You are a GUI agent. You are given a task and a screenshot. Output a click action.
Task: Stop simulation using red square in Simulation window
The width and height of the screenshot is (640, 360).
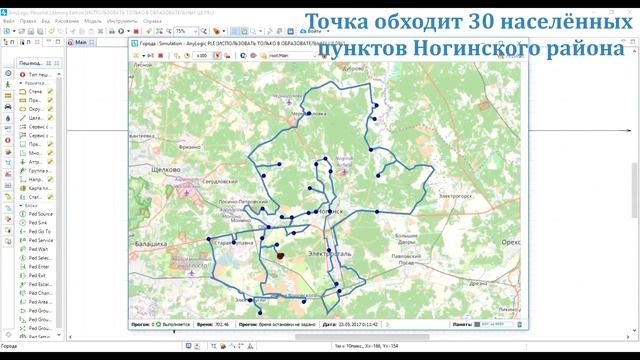point(160,56)
